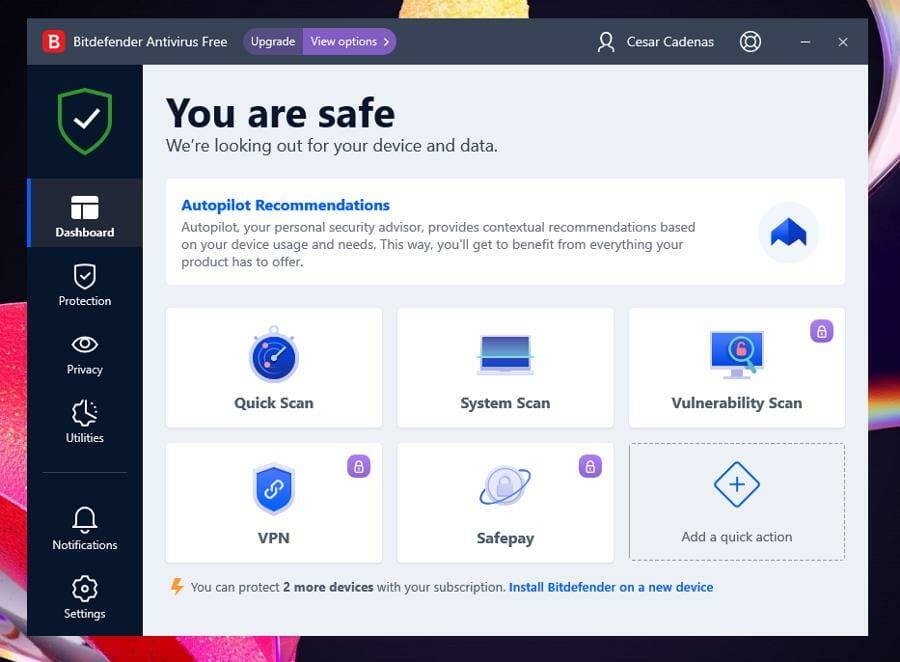
Task: Click the Bitdefender red B logo
Action: 53,41
